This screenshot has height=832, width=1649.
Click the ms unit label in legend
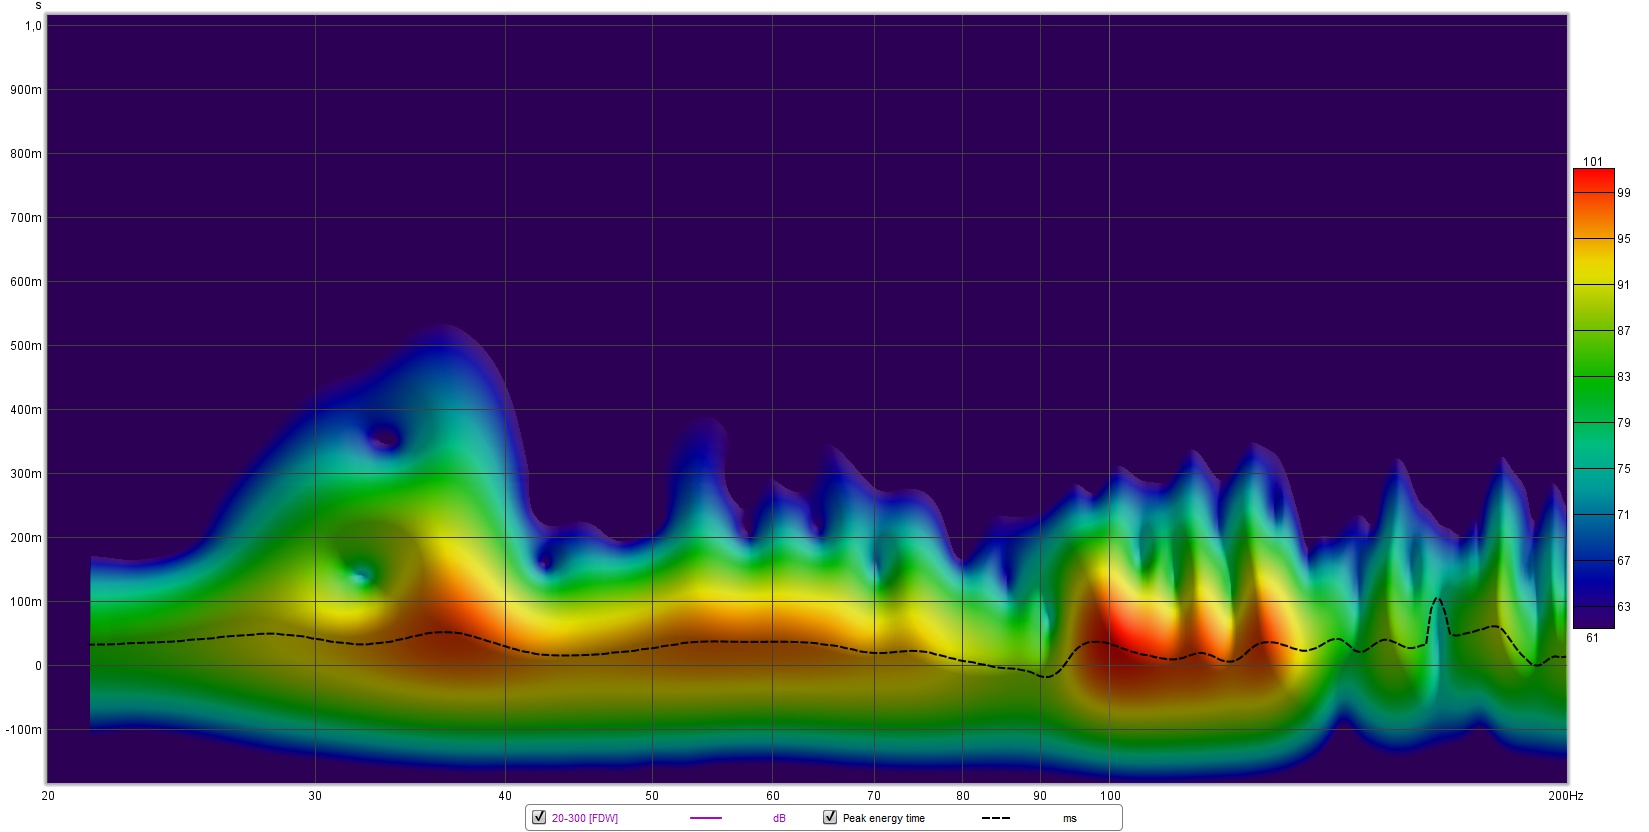pos(1069,819)
